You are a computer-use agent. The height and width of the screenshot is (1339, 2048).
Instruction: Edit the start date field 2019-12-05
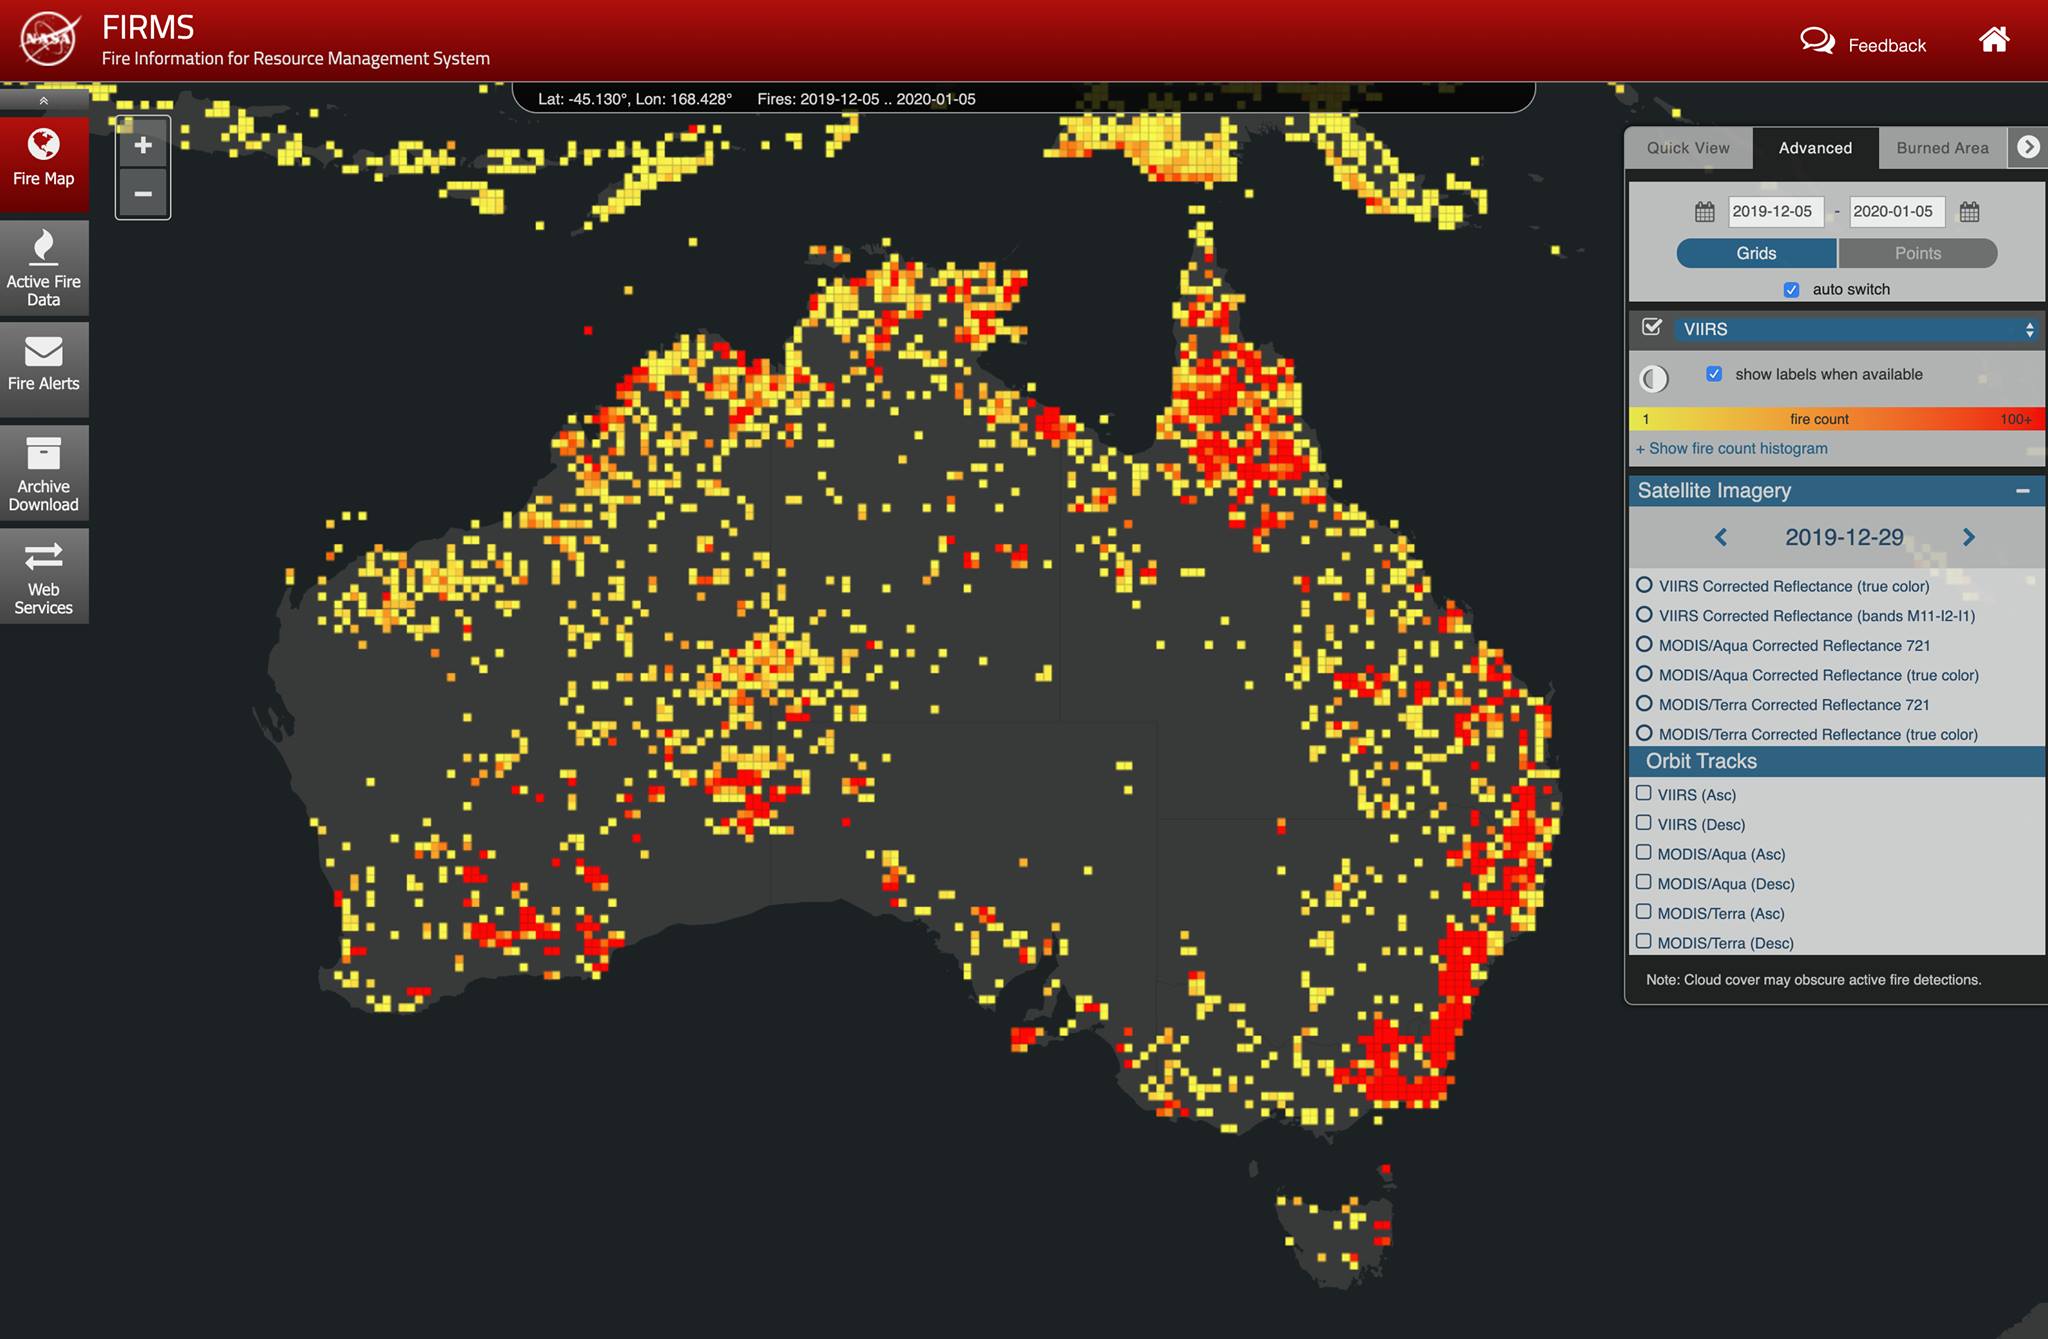pos(1774,212)
